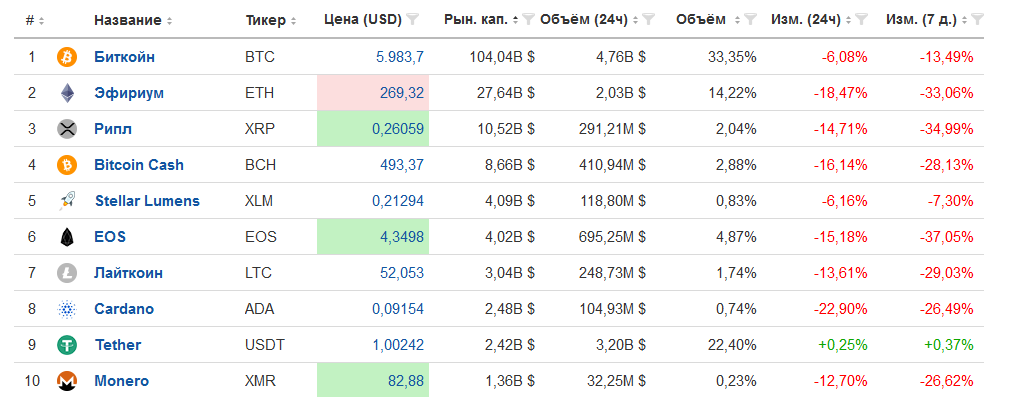Open the filter funnel for Изм. (7 д.)
The height and width of the screenshot is (397, 1034).
click(977, 20)
